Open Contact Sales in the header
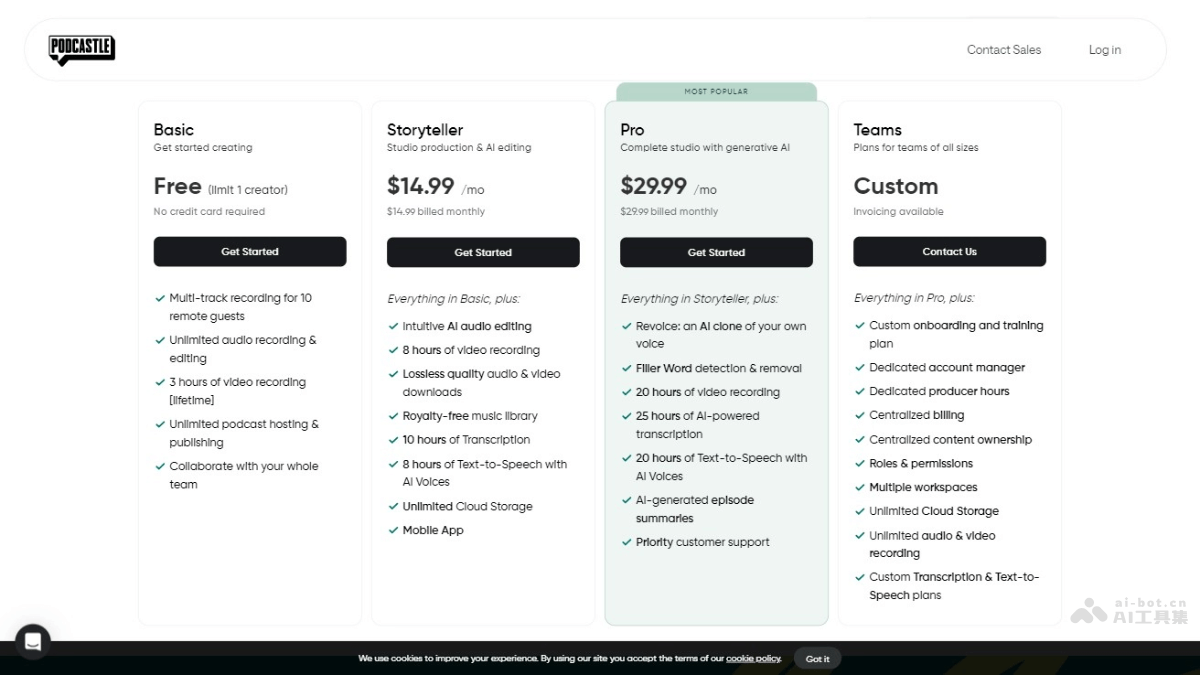The height and width of the screenshot is (675, 1200). click(1003, 50)
